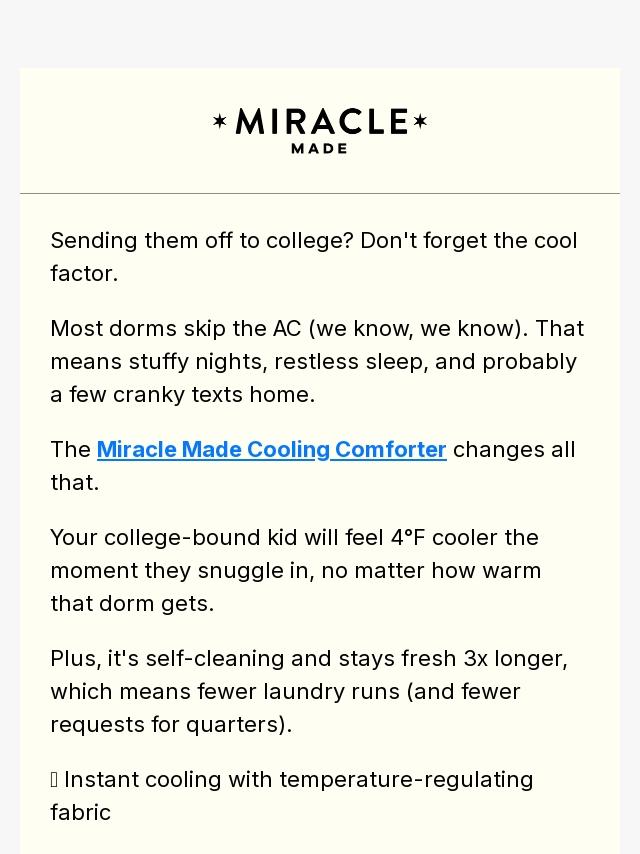
Task: Click the Most dorms skip the AC paragraph
Action: [x=317, y=362]
